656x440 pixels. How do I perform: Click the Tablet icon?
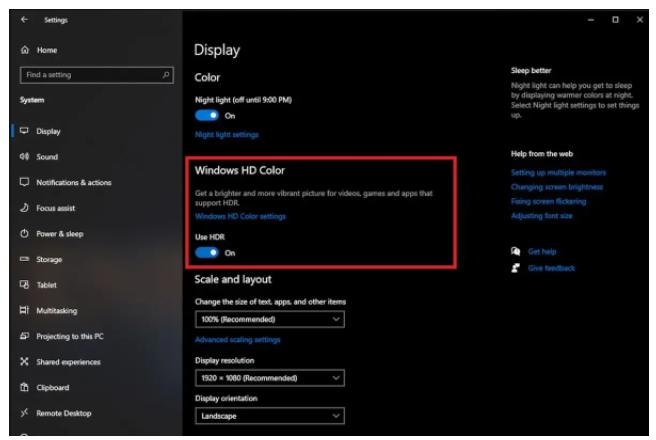(x=24, y=284)
